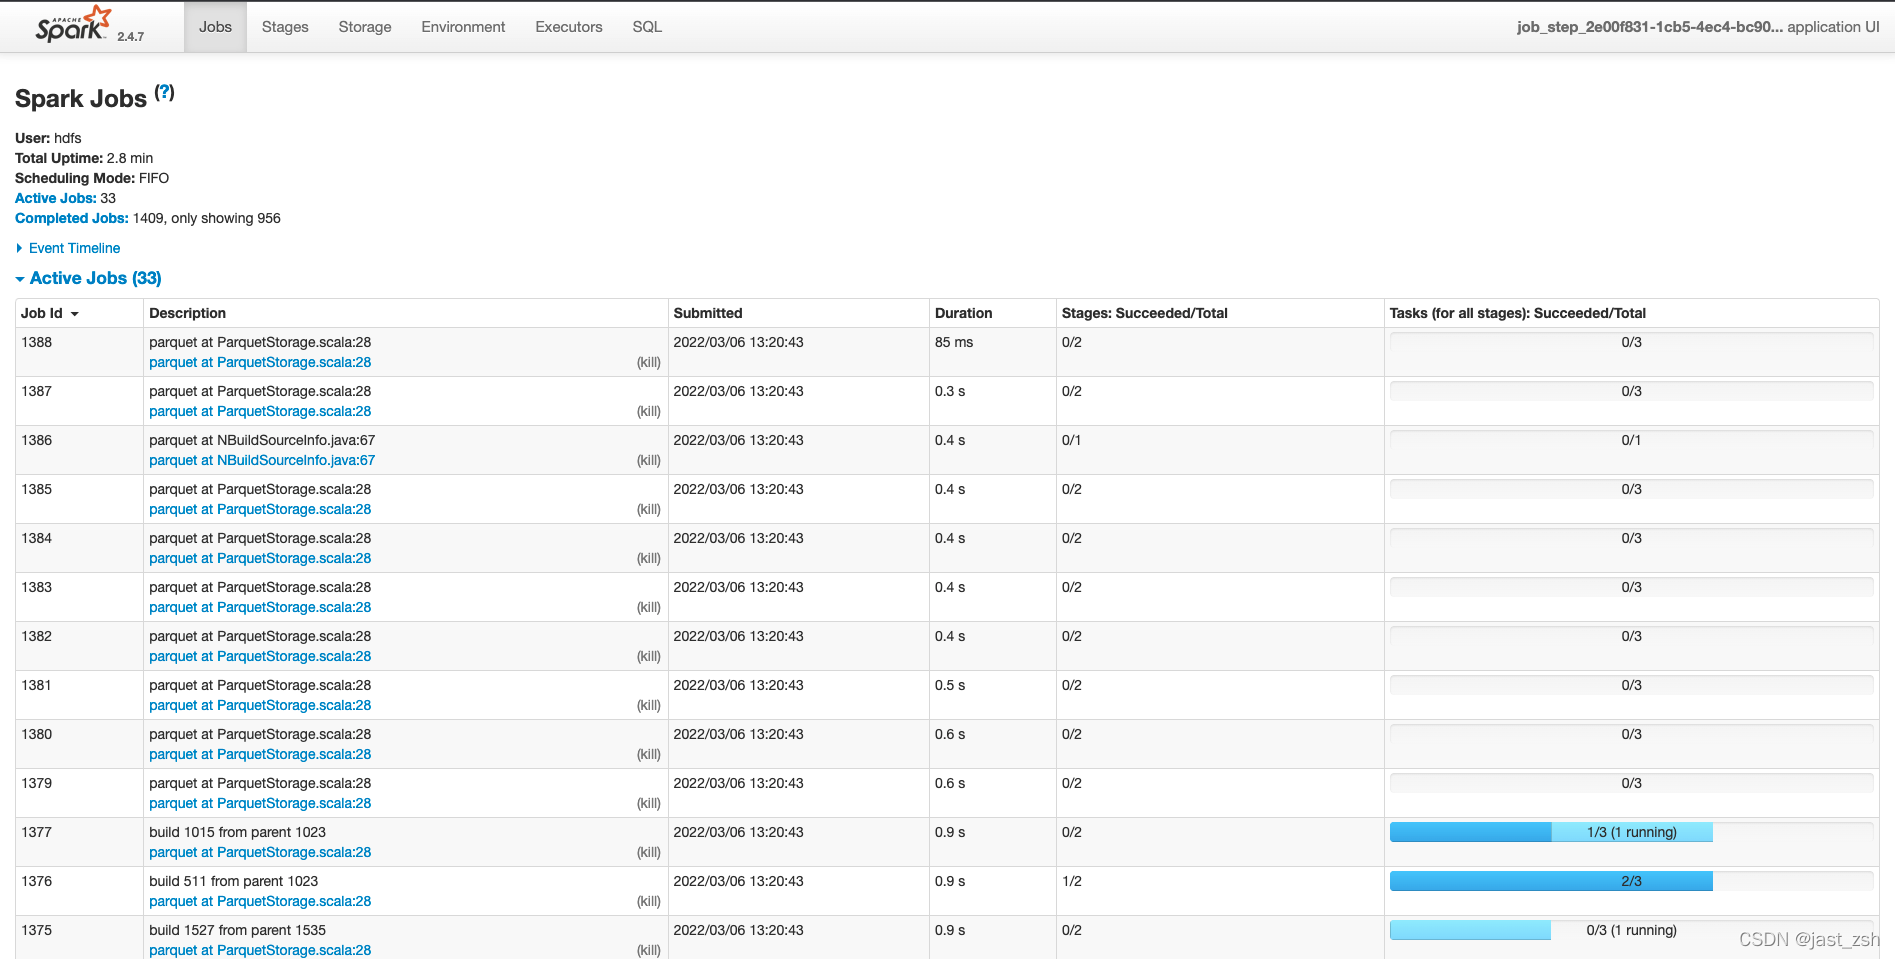Kill job 1384
The height and width of the screenshot is (959, 1895).
pos(649,558)
